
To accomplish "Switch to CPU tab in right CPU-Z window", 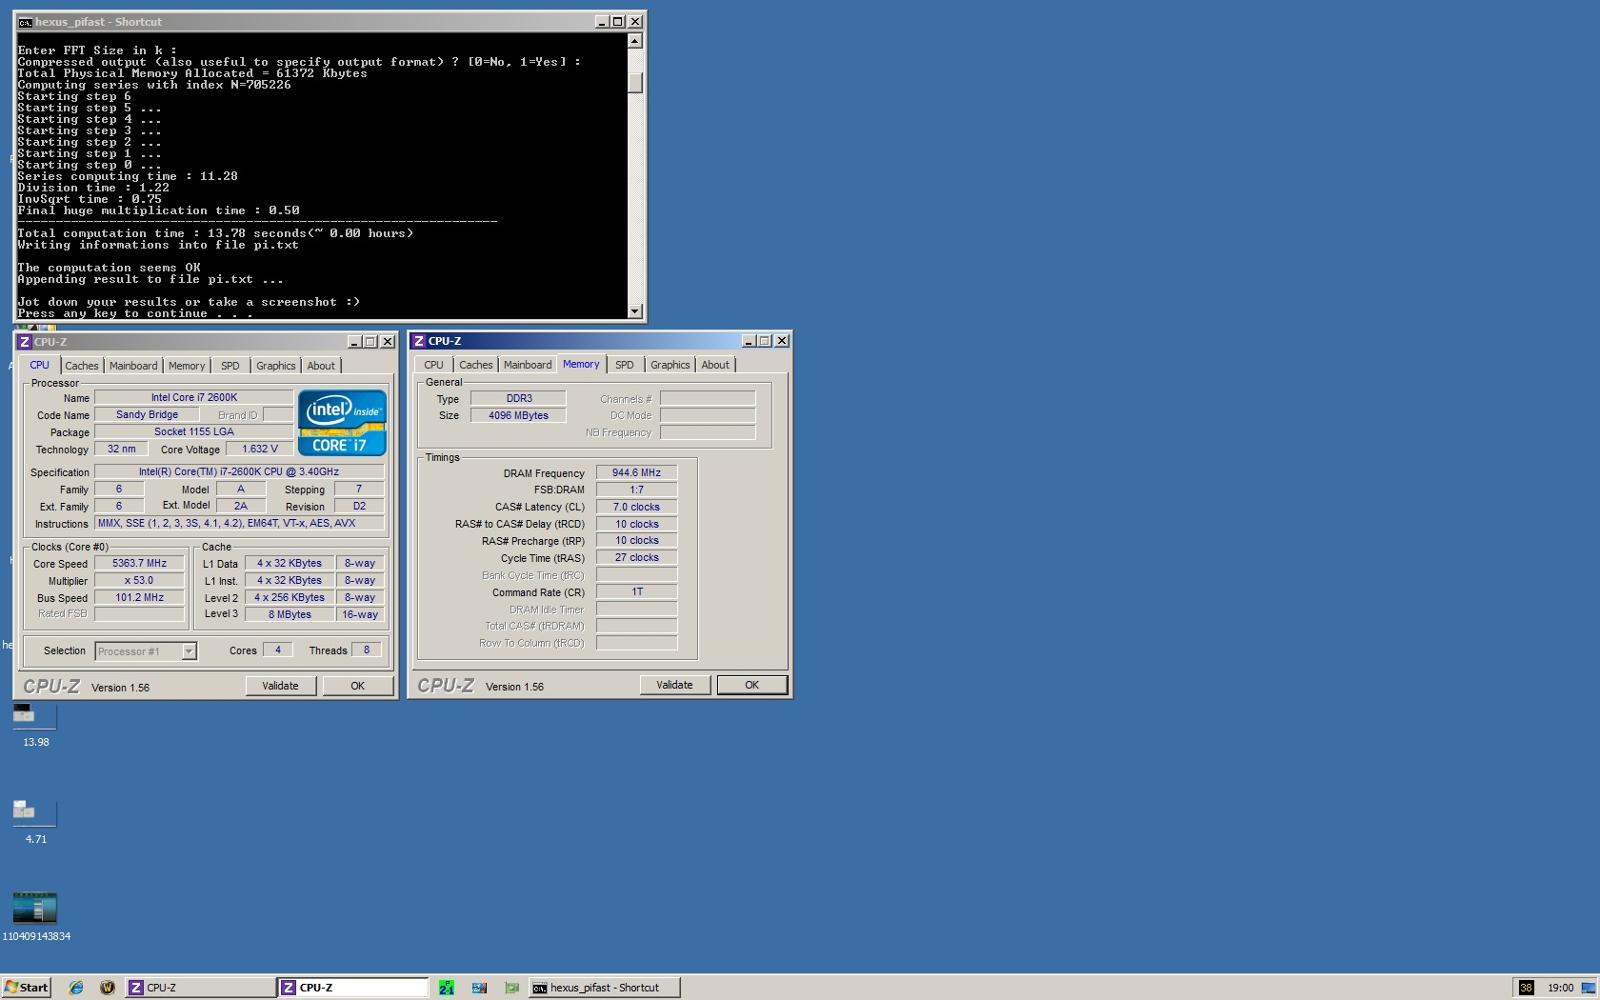I will click(x=433, y=365).
